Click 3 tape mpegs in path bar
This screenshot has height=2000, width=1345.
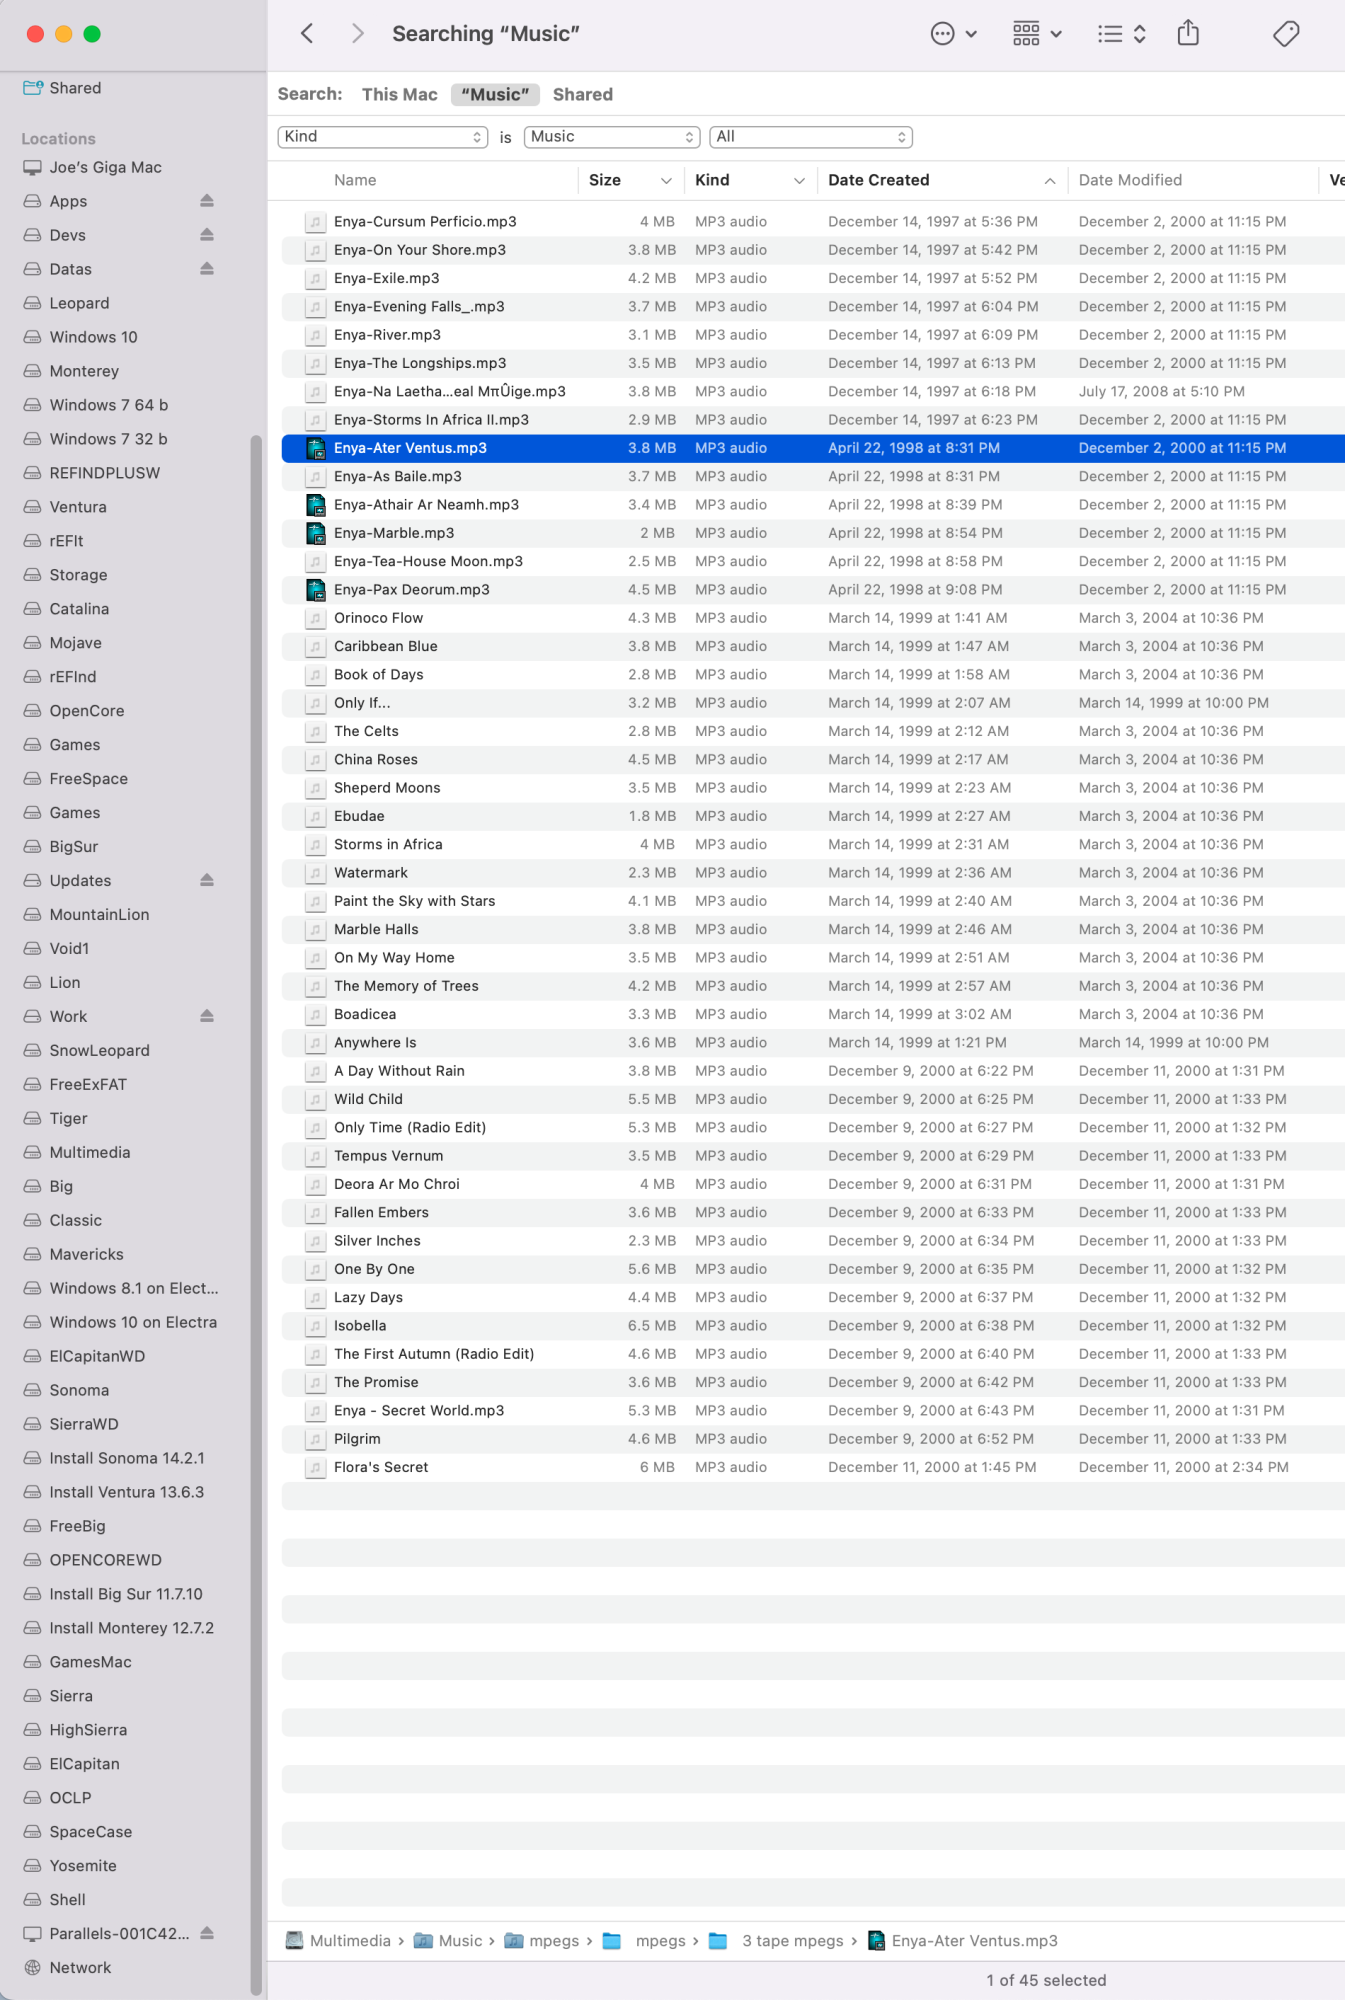pos(776,1941)
